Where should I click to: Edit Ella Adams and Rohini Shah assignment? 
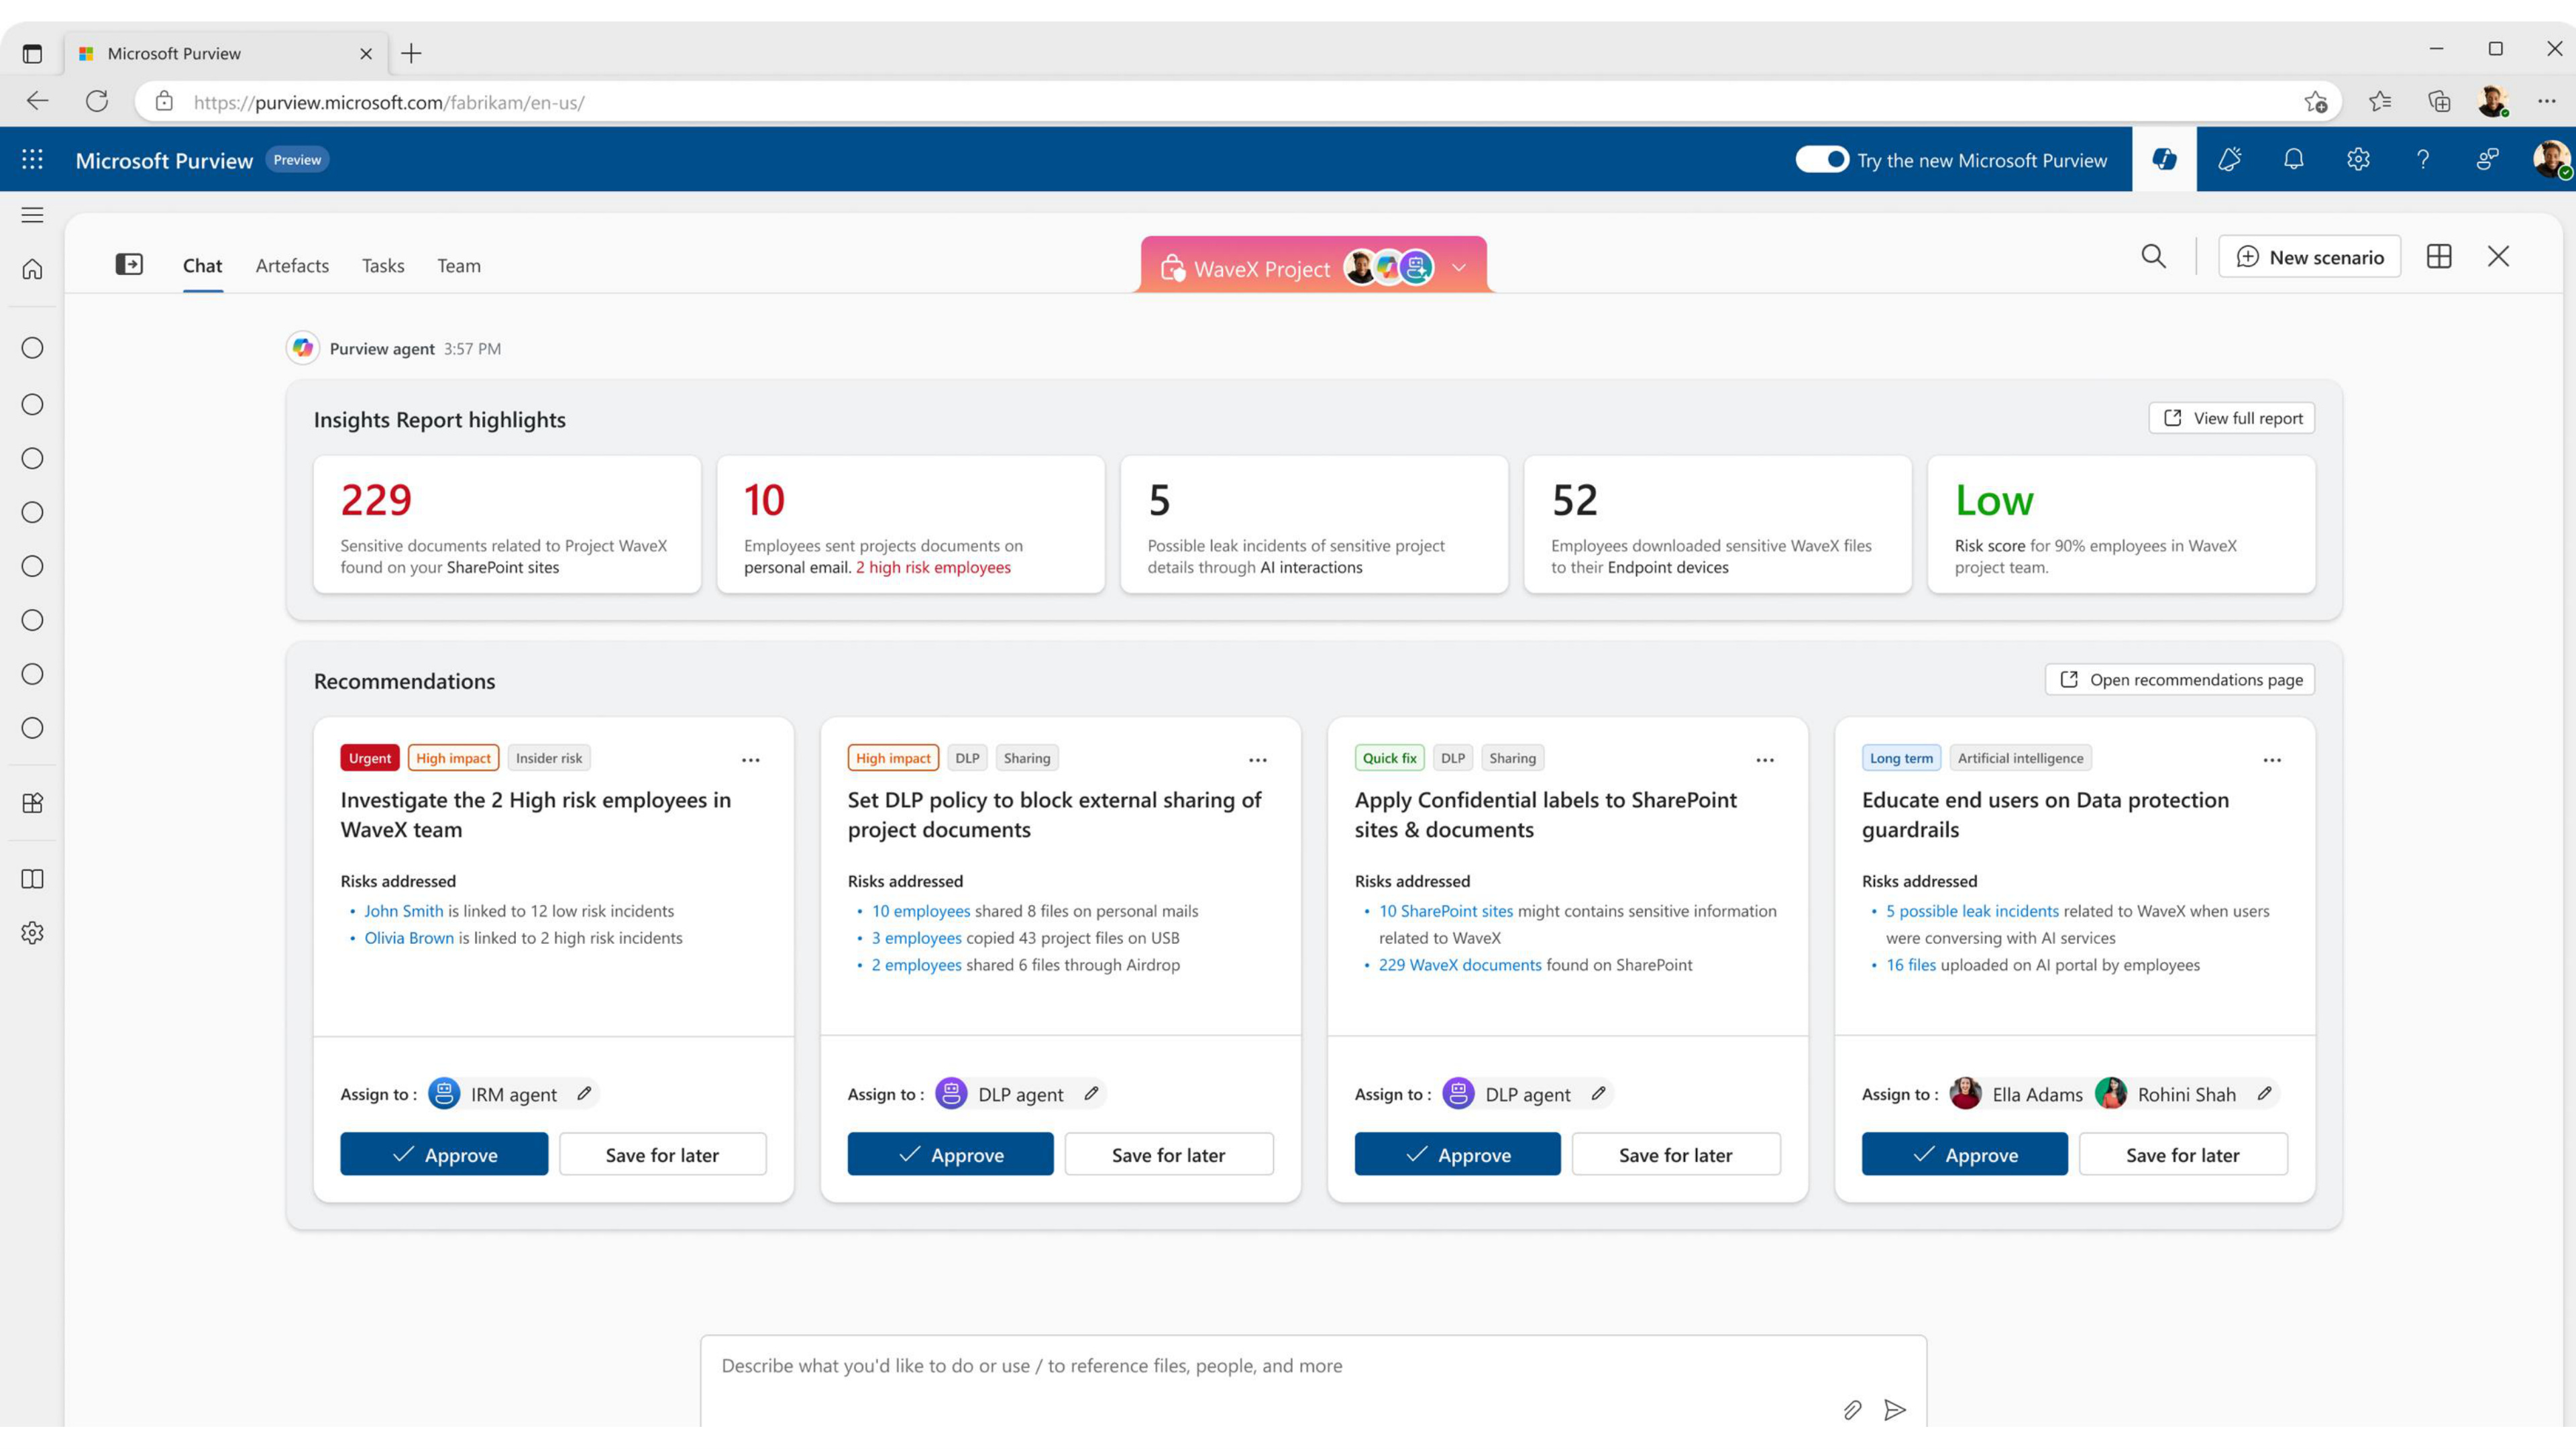2264,1093
